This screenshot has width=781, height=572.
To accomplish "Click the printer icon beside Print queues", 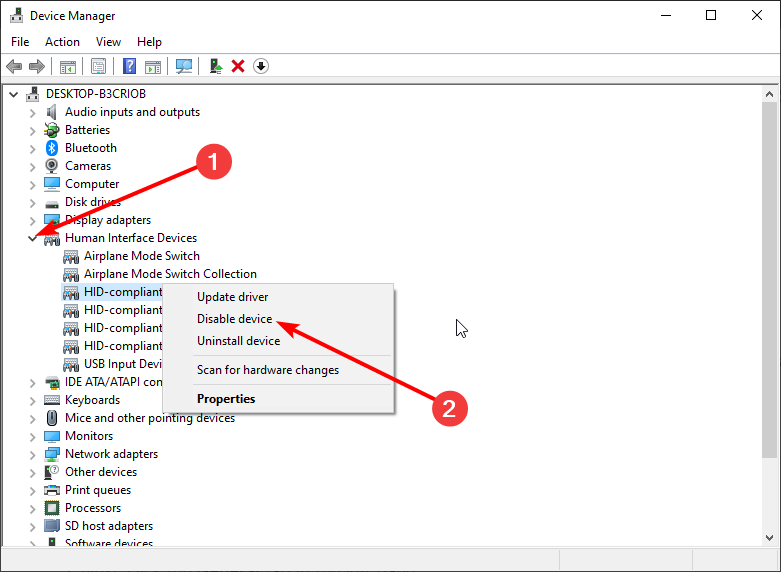I will [x=52, y=490].
